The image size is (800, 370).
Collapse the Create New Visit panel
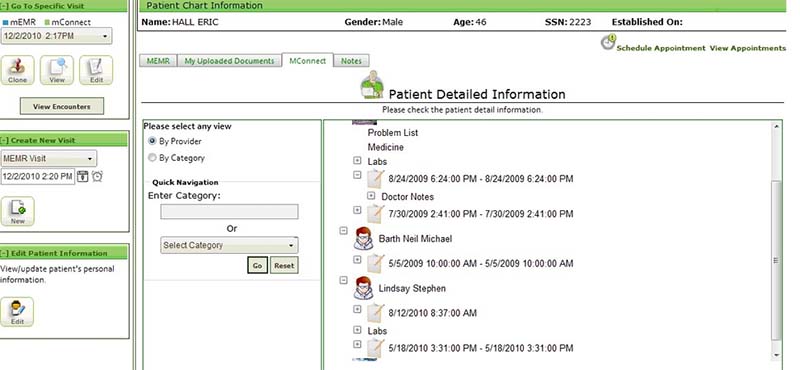click(5, 140)
